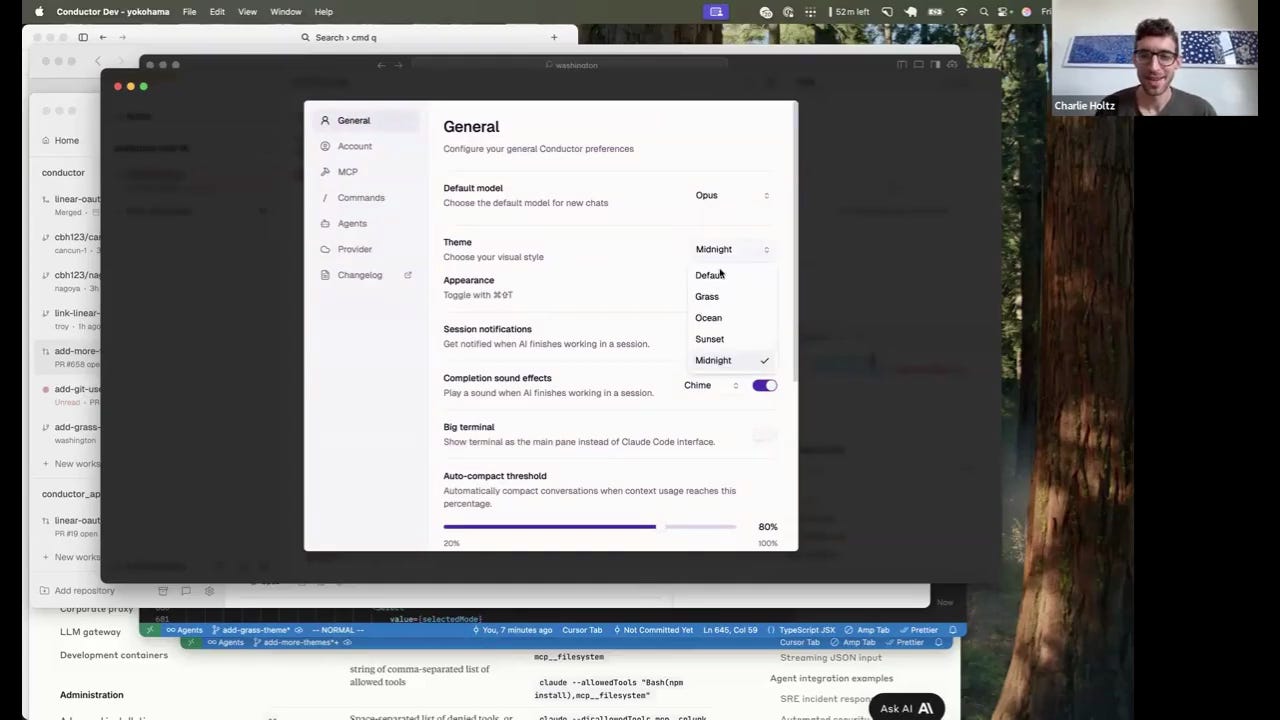Click Home in the Conductor sidebar

tap(67, 140)
